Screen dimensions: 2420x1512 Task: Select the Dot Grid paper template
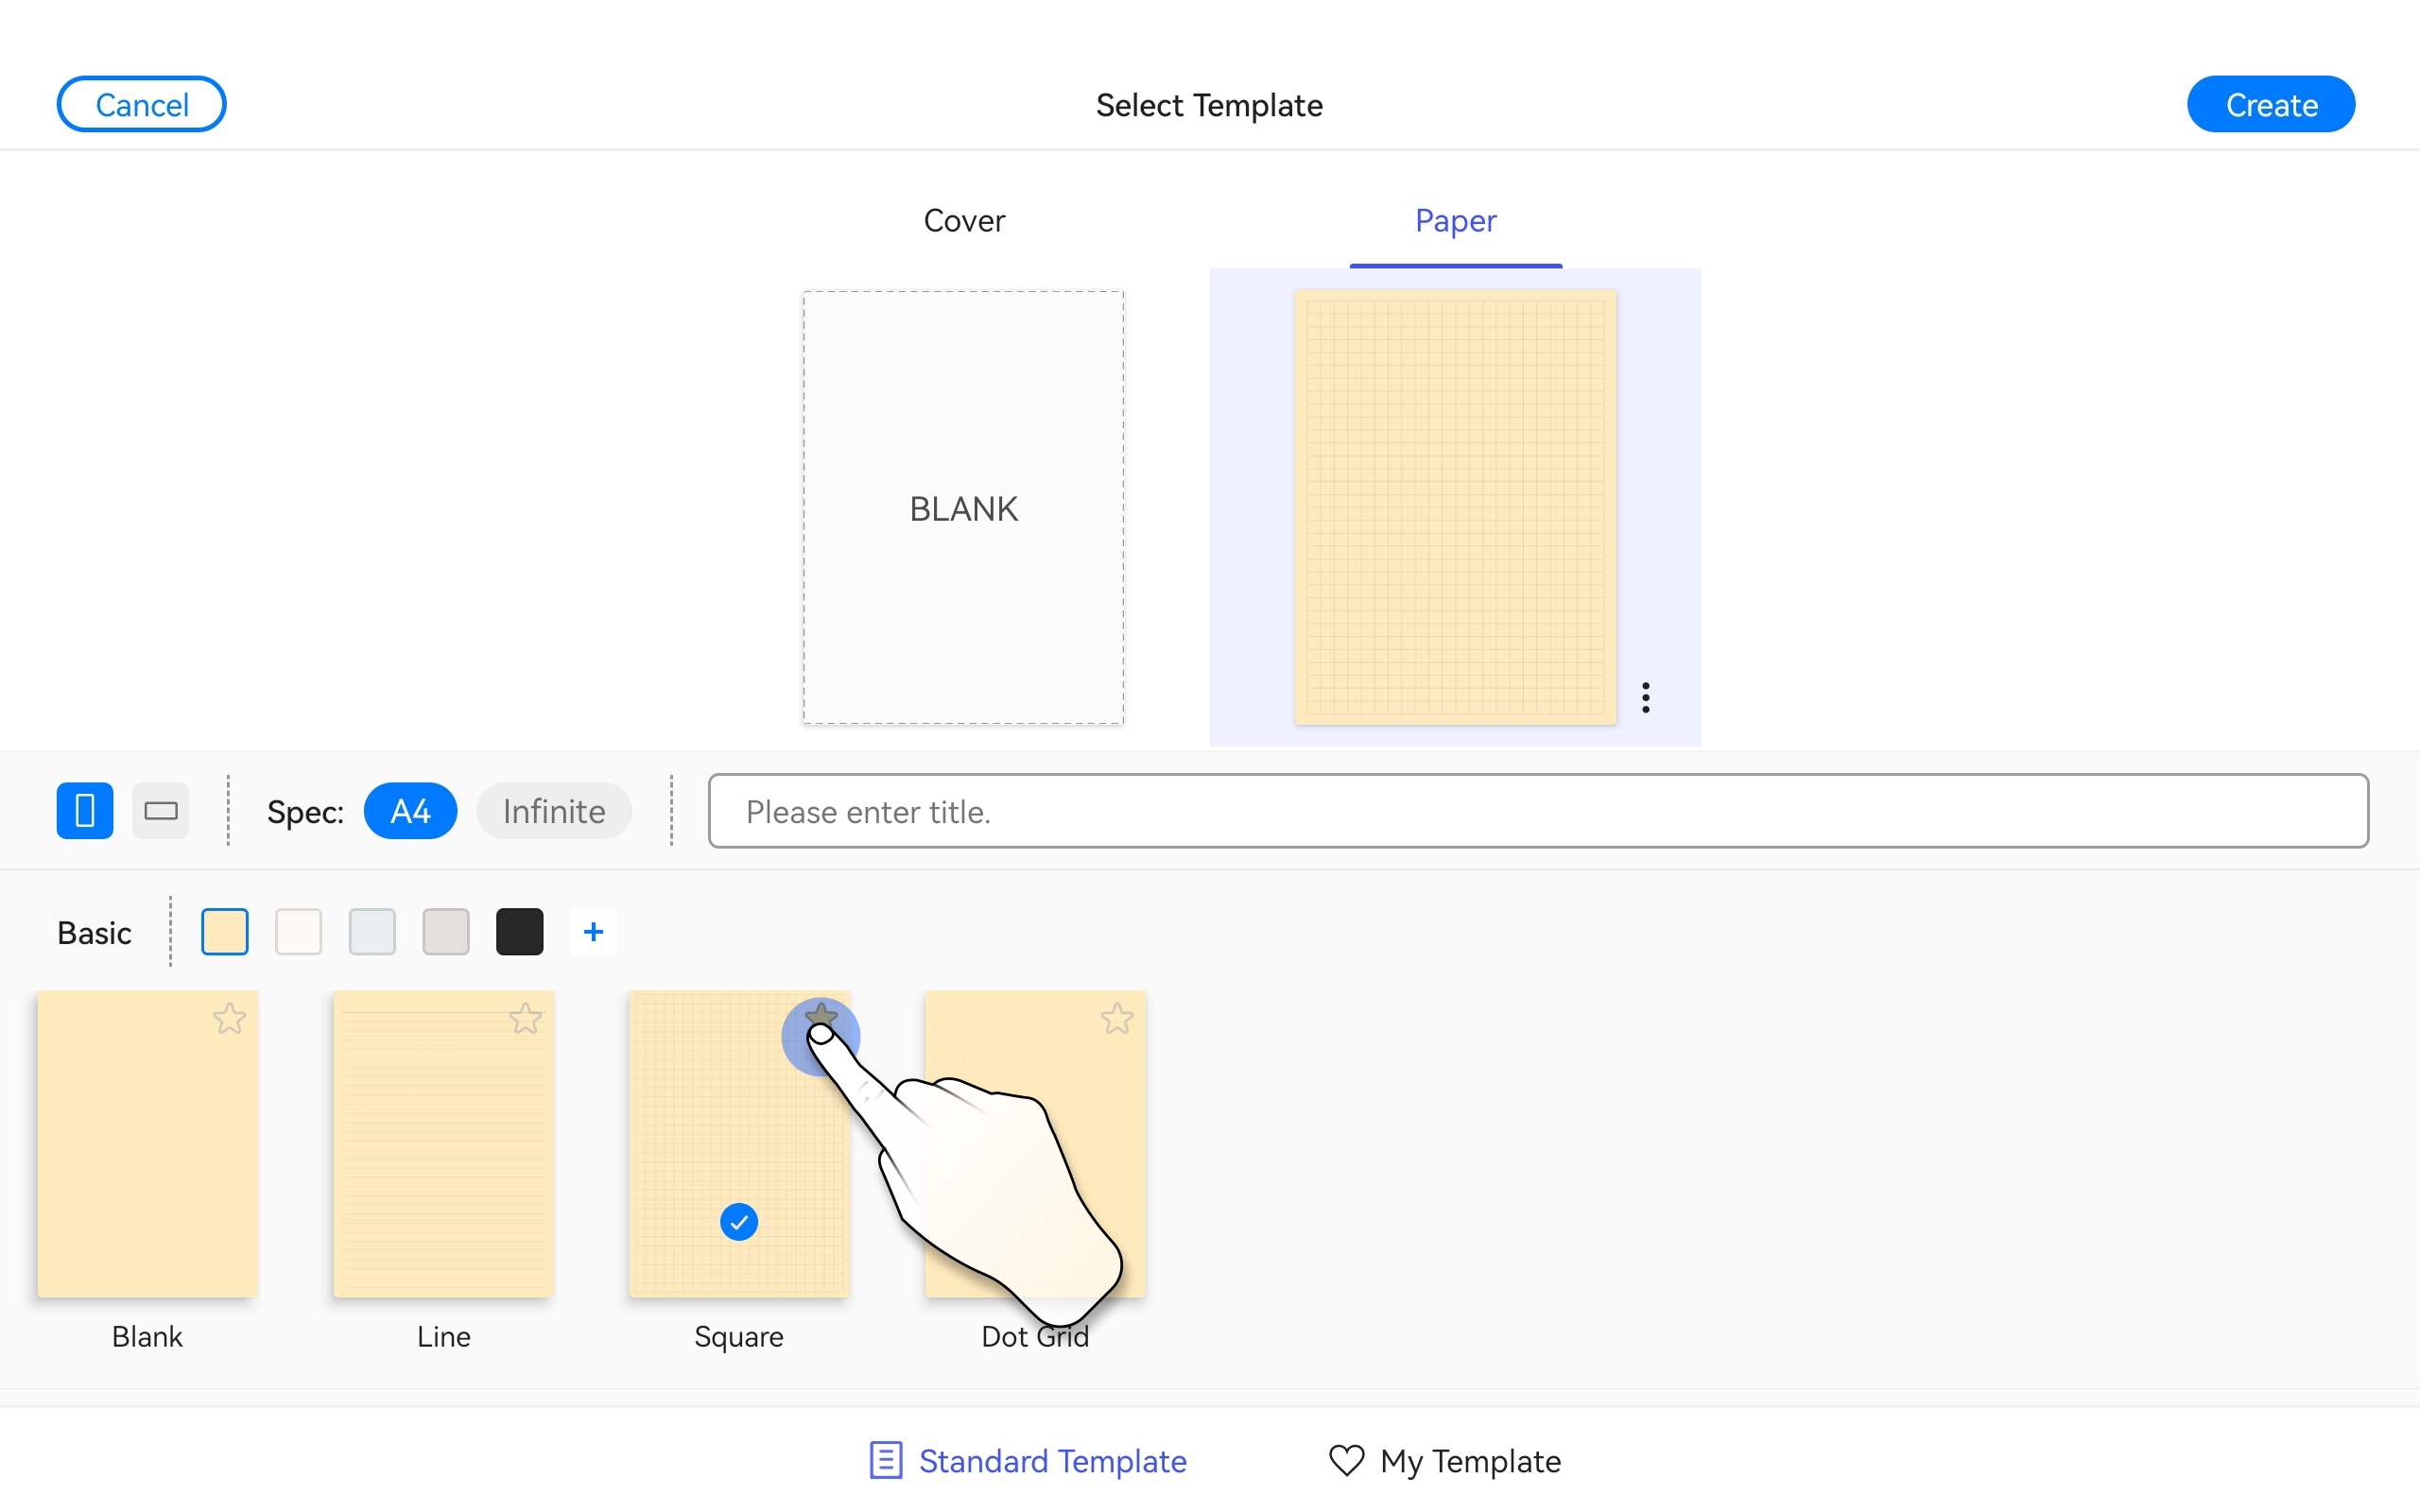coord(1035,1144)
